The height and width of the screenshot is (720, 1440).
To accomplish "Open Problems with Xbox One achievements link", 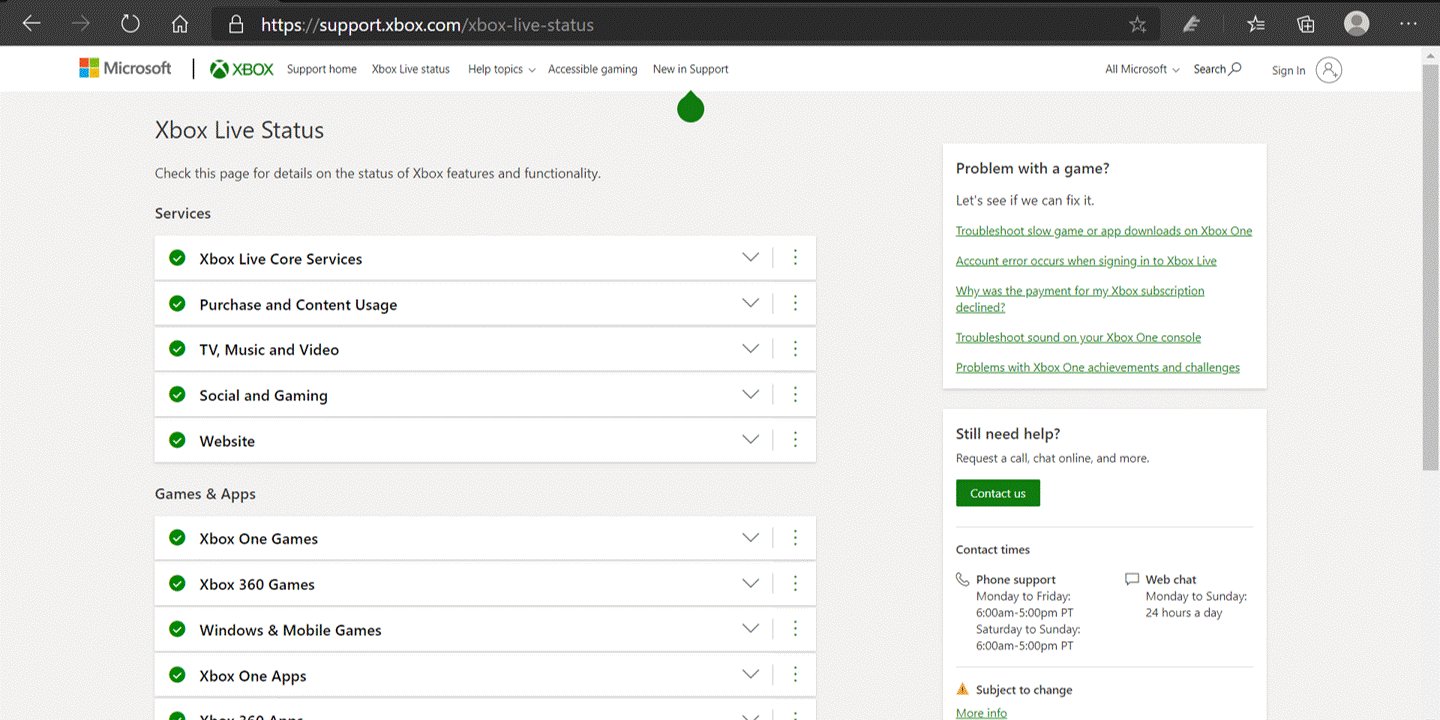I will click(x=1098, y=368).
